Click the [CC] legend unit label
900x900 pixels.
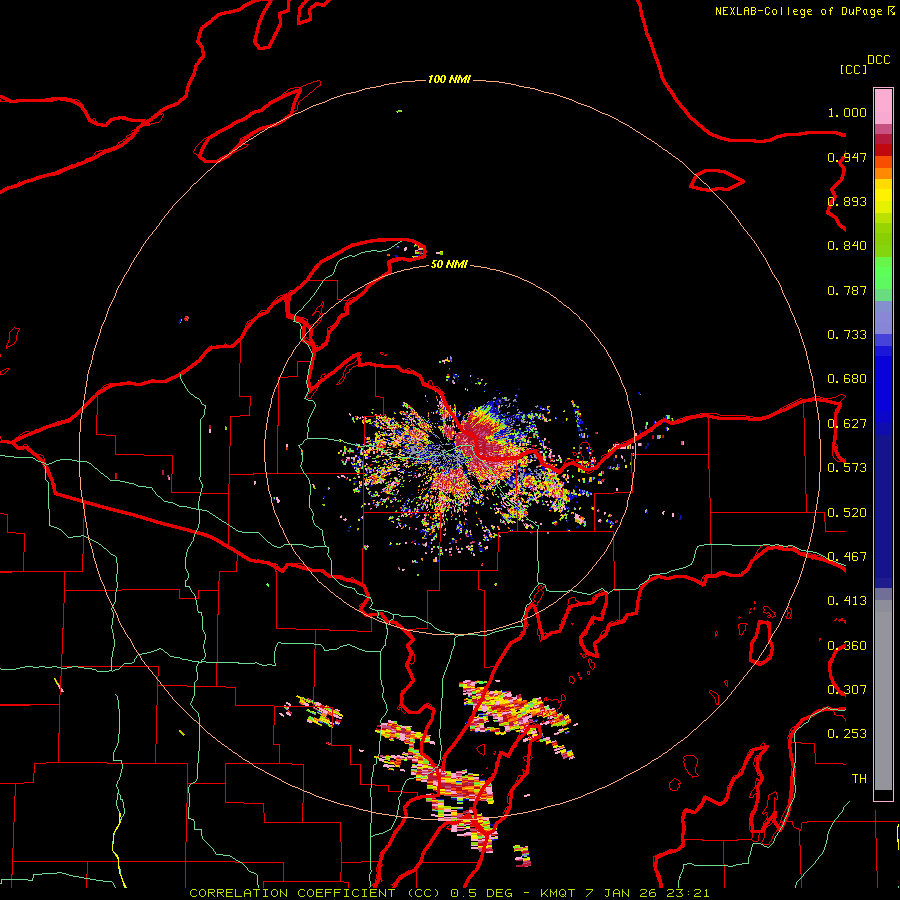(853, 69)
